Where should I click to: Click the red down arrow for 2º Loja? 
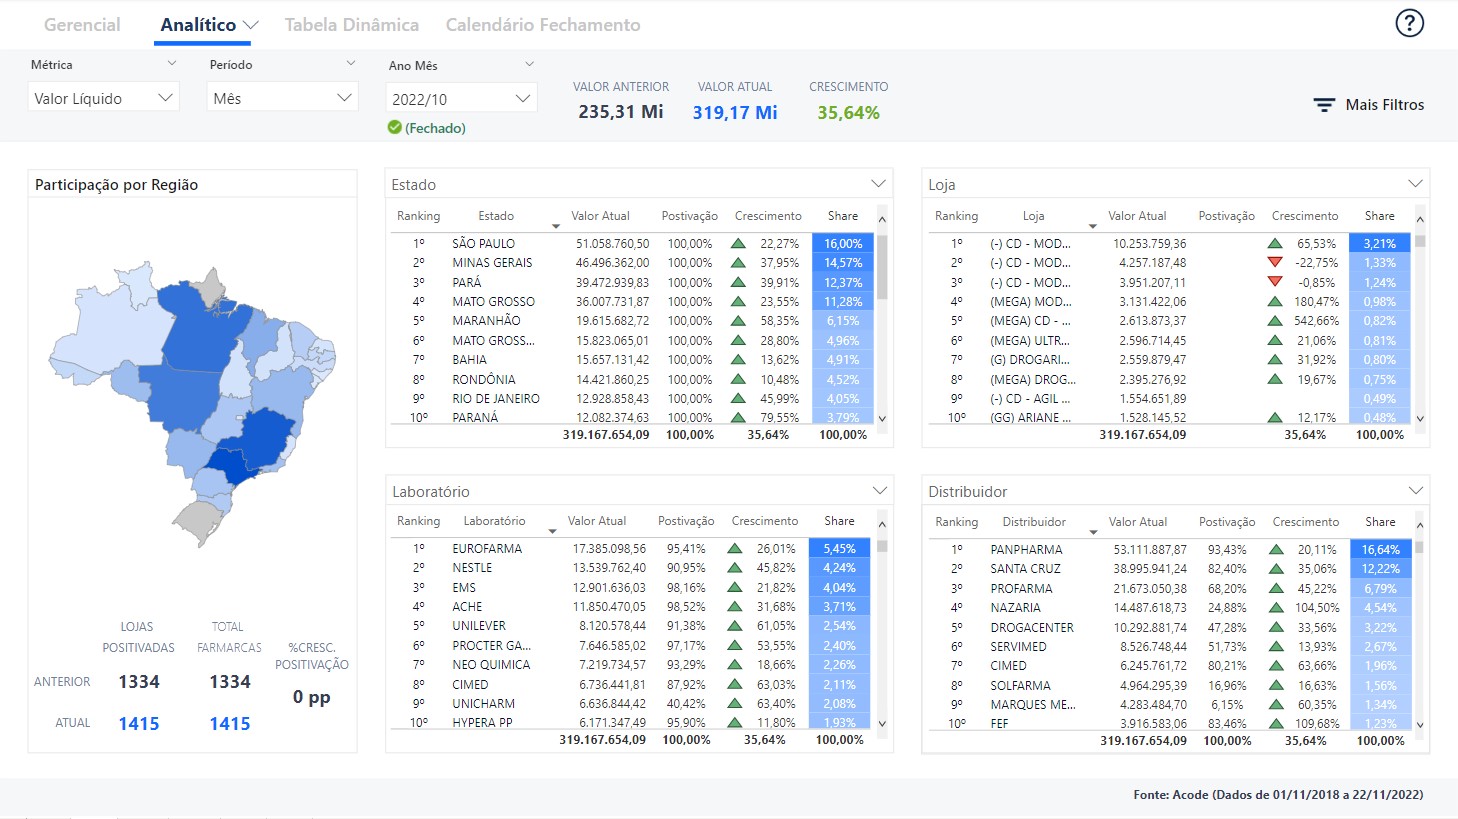1275,263
